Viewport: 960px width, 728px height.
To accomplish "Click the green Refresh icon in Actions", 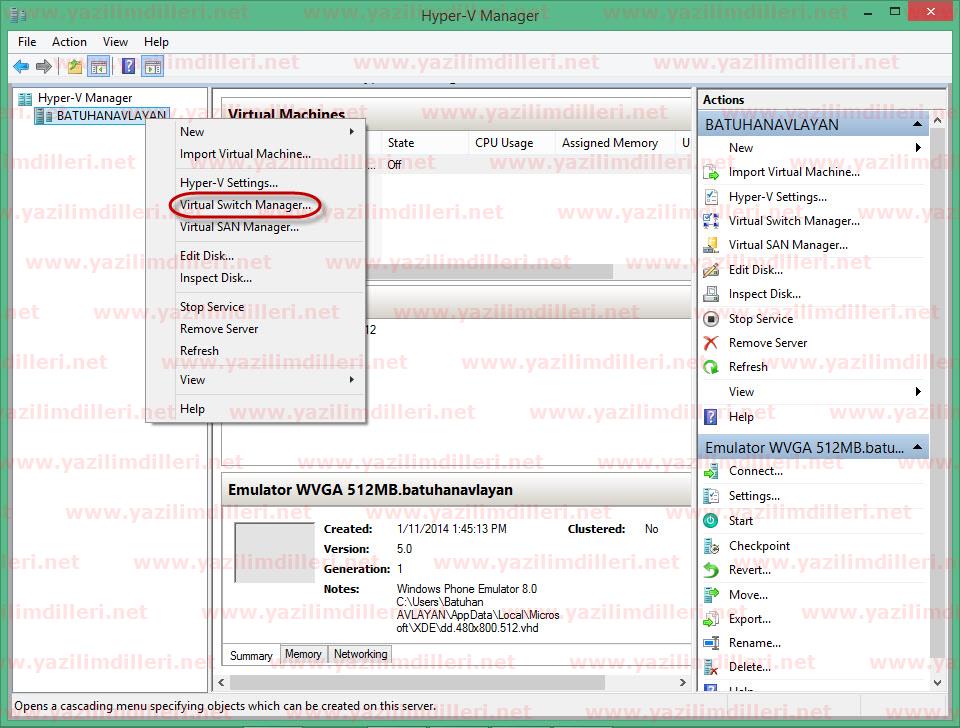I will (711, 367).
